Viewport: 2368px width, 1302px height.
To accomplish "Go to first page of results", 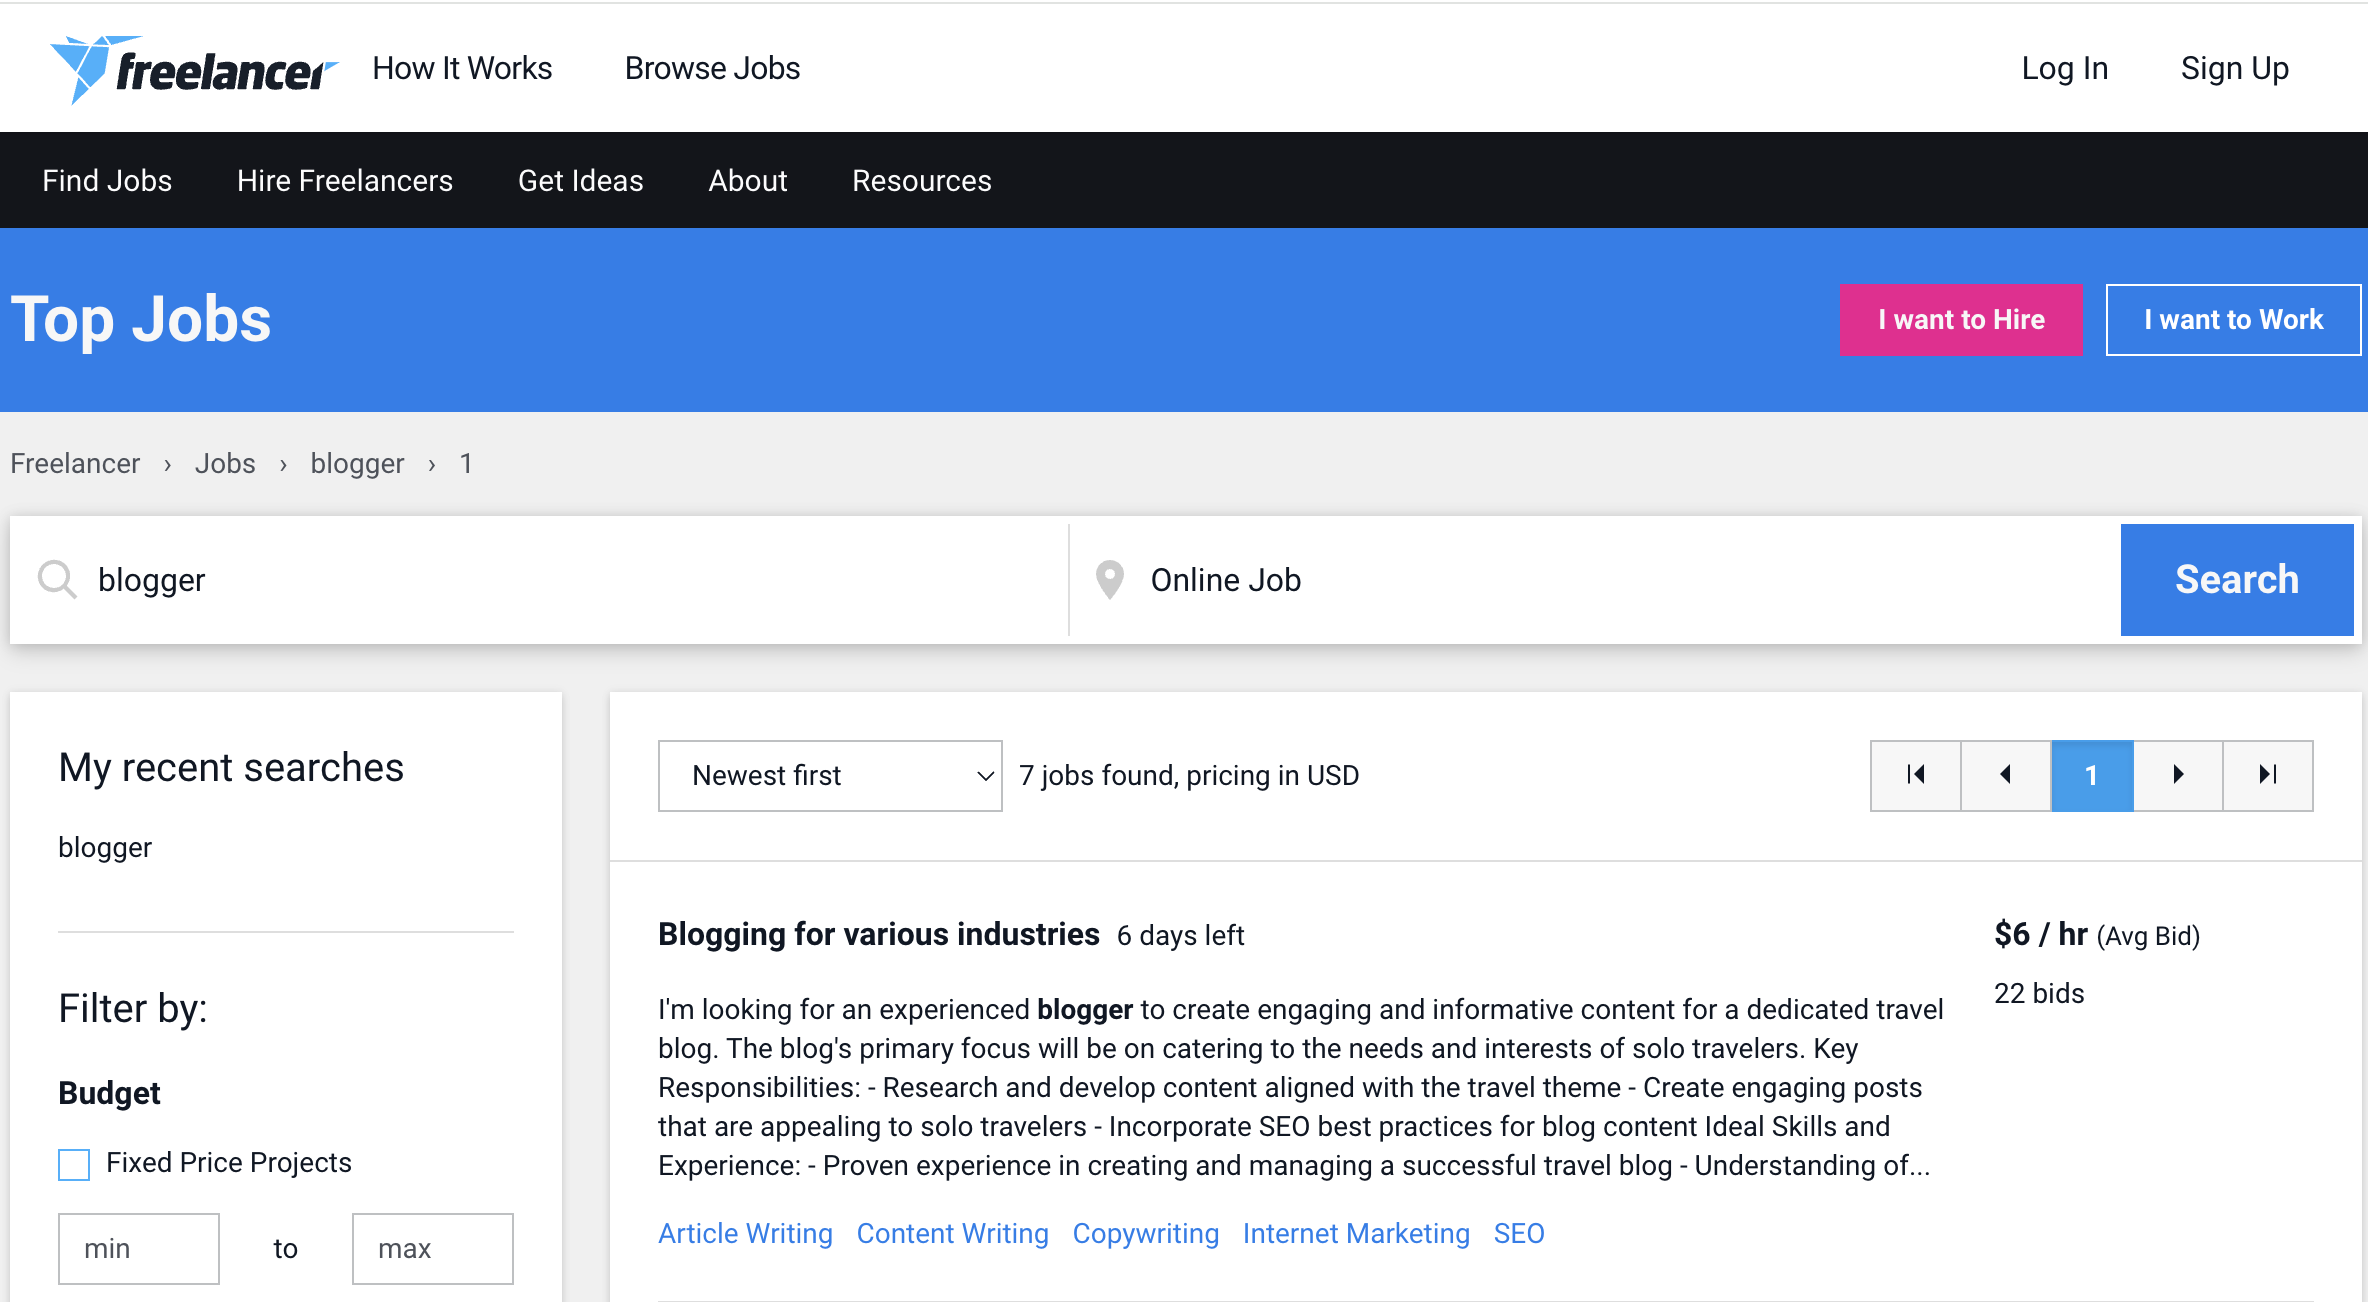I will (1915, 775).
